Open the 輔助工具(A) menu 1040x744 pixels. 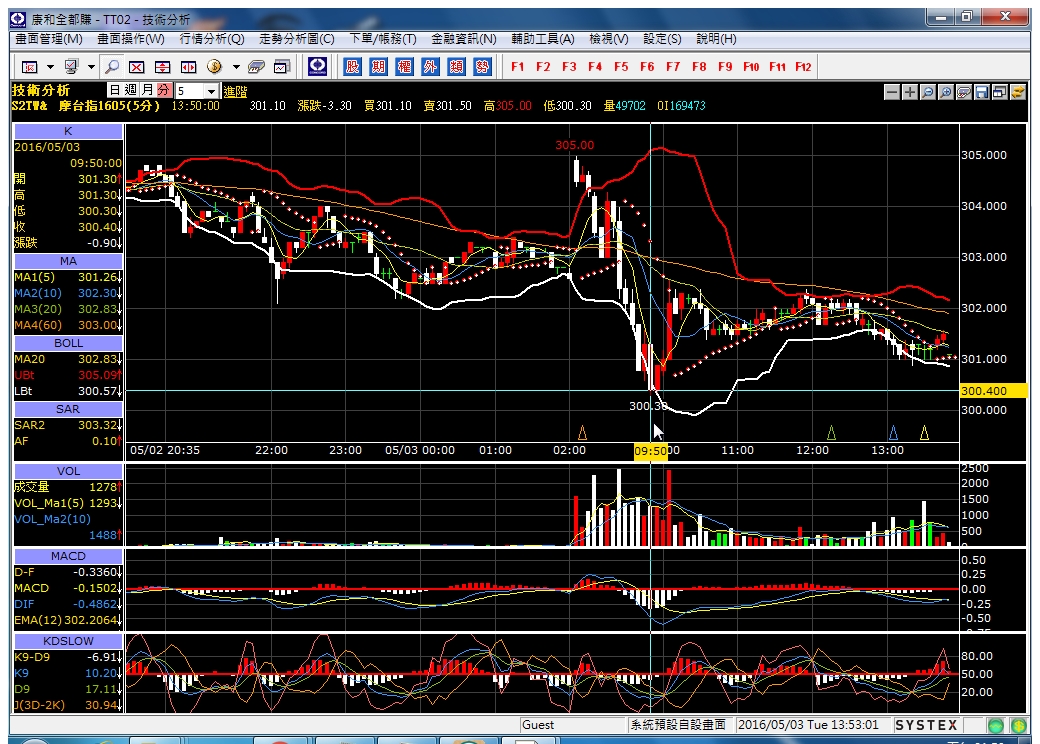[x=543, y=39]
